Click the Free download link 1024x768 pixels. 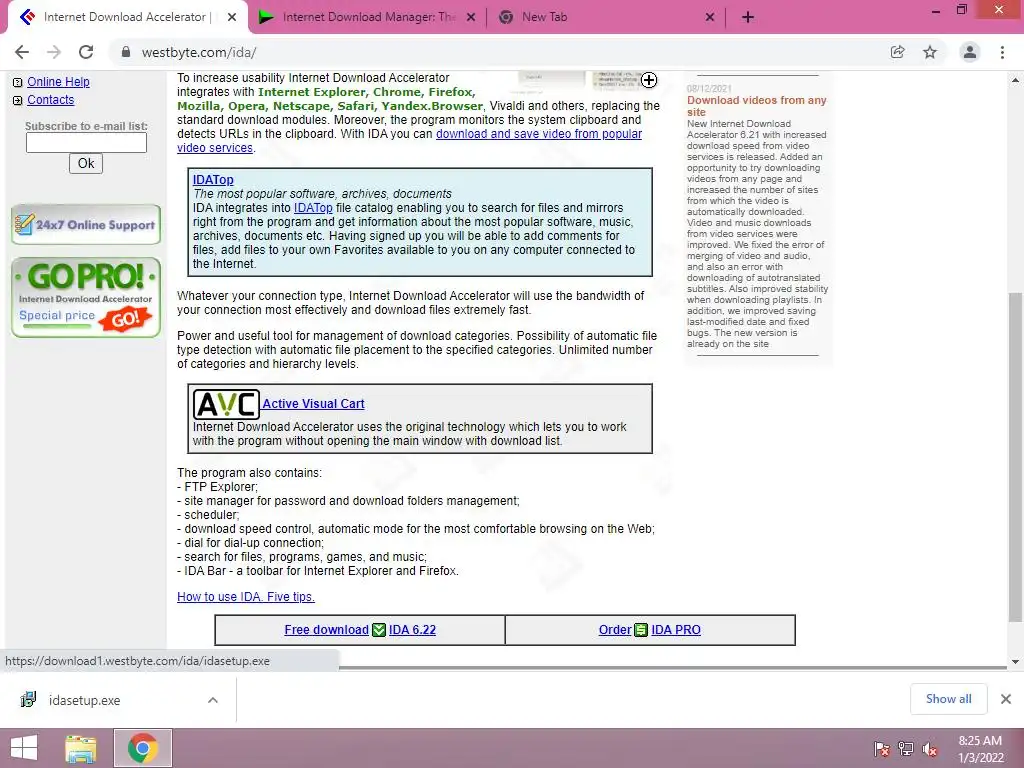pyautogui.click(x=327, y=630)
